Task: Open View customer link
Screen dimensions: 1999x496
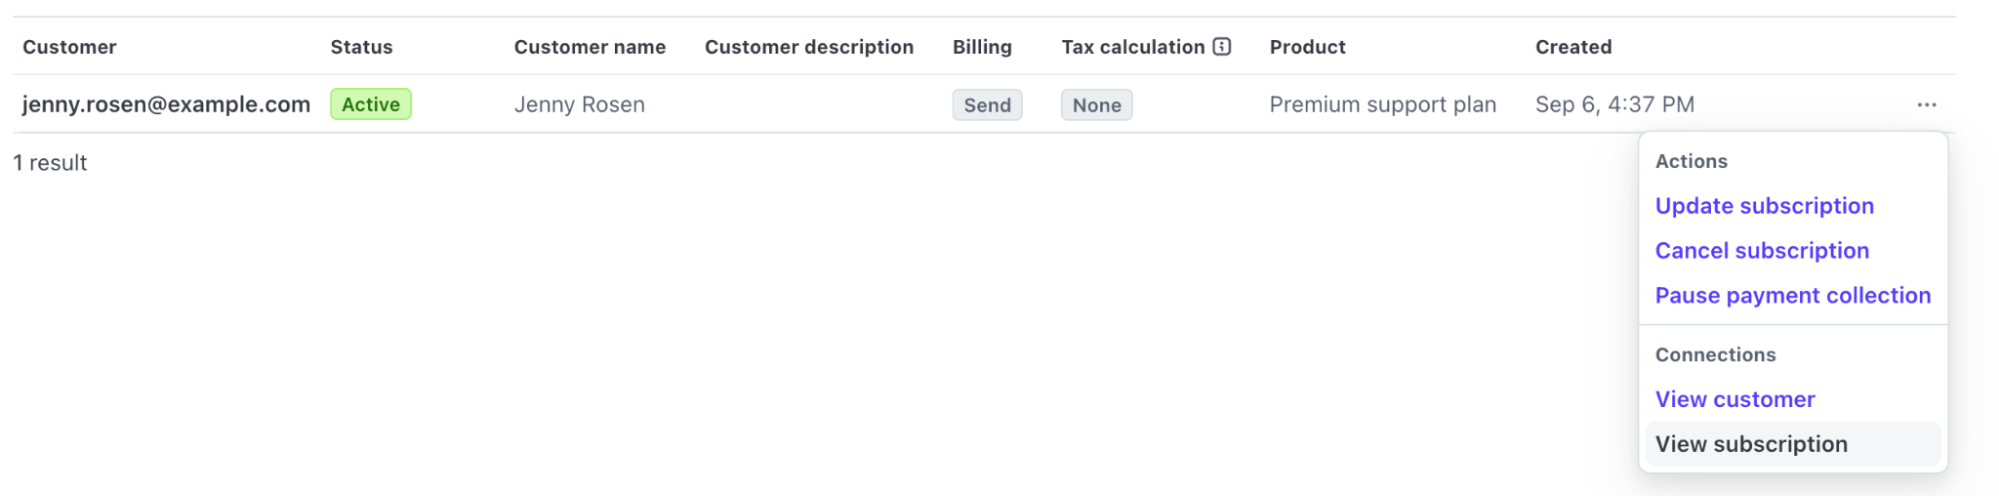Action: click(x=1734, y=400)
